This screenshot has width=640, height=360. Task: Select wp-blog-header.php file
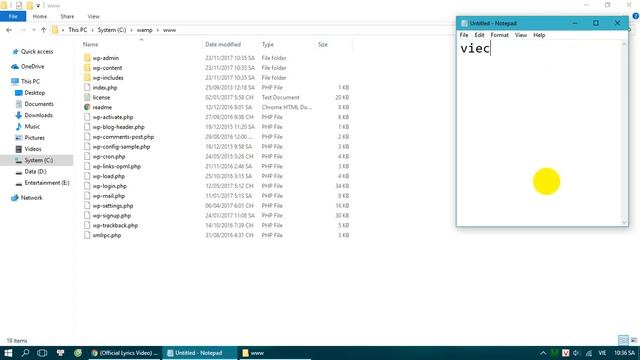coord(118,127)
